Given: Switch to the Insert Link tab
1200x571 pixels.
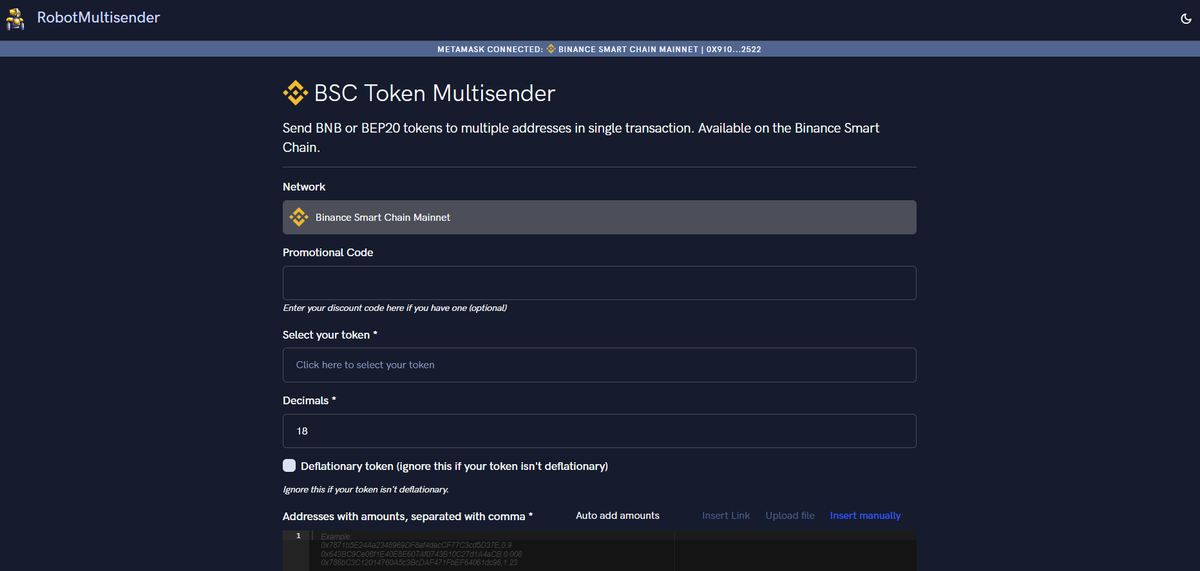Looking at the screenshot, I should (x=726, y=516).
